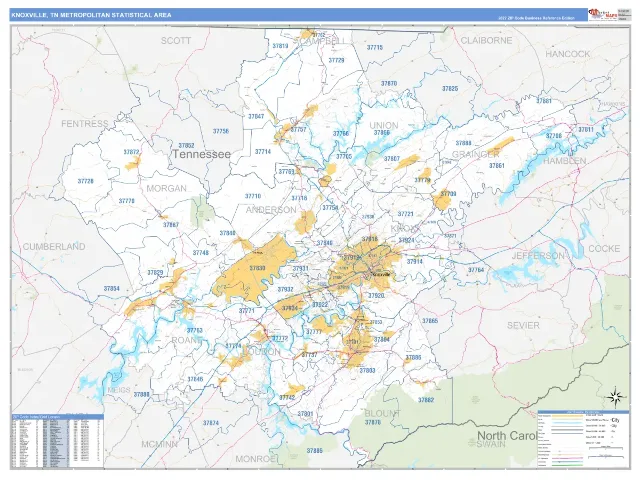Image resolution: width=640 pixels, height=480 pixels.
Task: Select the ROANE county label
Action: [x=187, y=340]
